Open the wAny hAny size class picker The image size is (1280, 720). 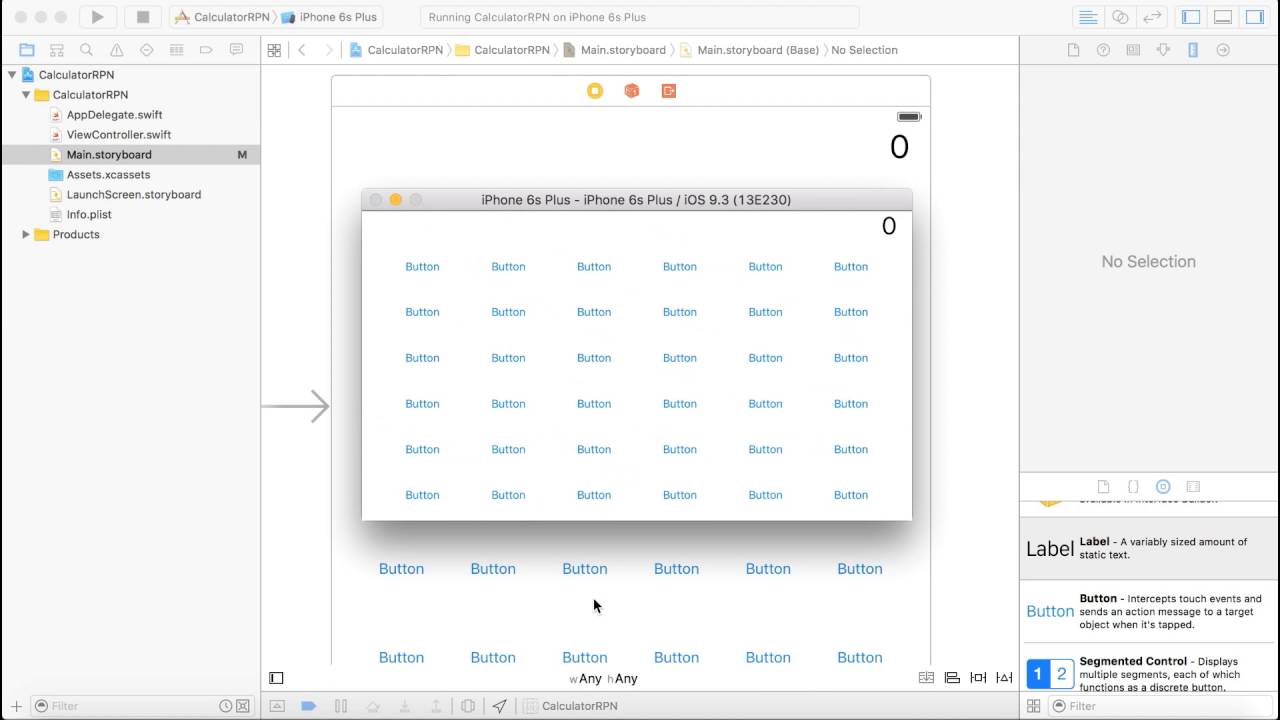(x=603, y=679)
